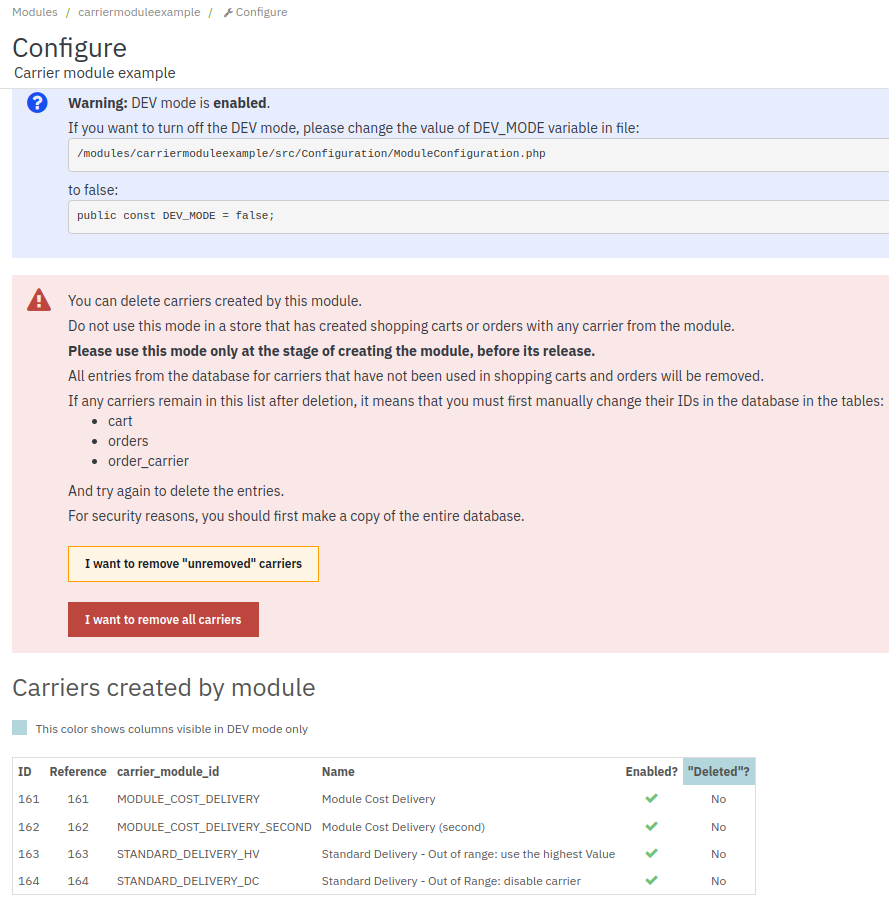Click the green enabled checkmark for carrier 161
The height and width of the screenshot is (899, 889).
point(651,798)
